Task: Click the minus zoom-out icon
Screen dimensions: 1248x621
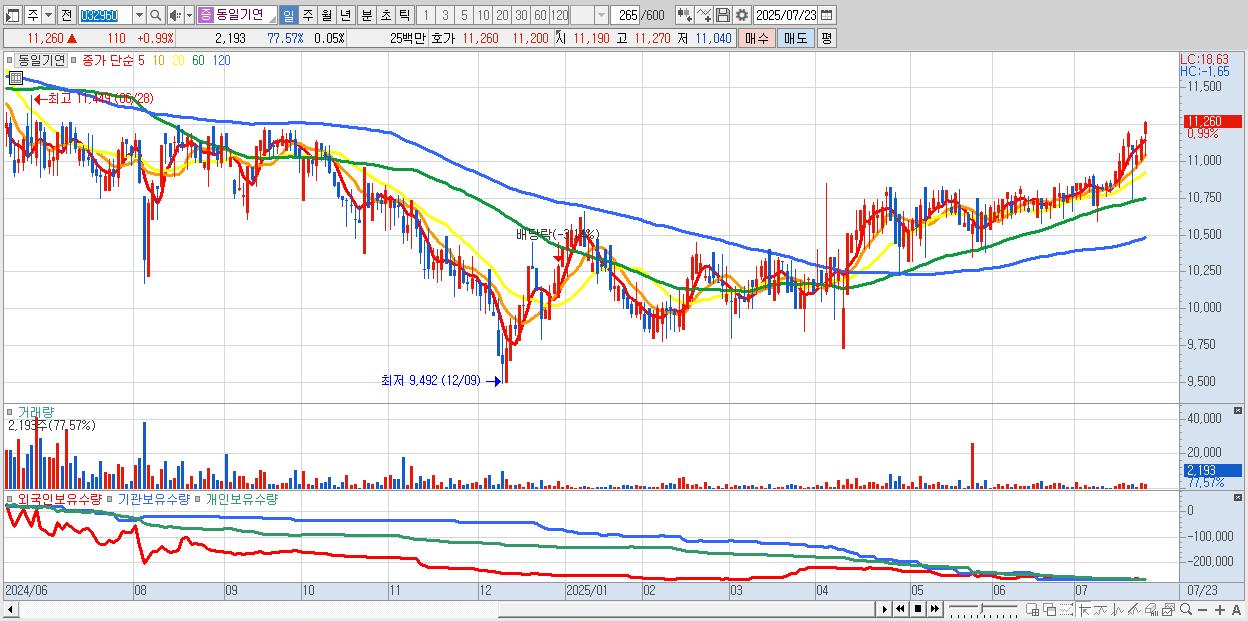Action: click(x=1202, y=609)
